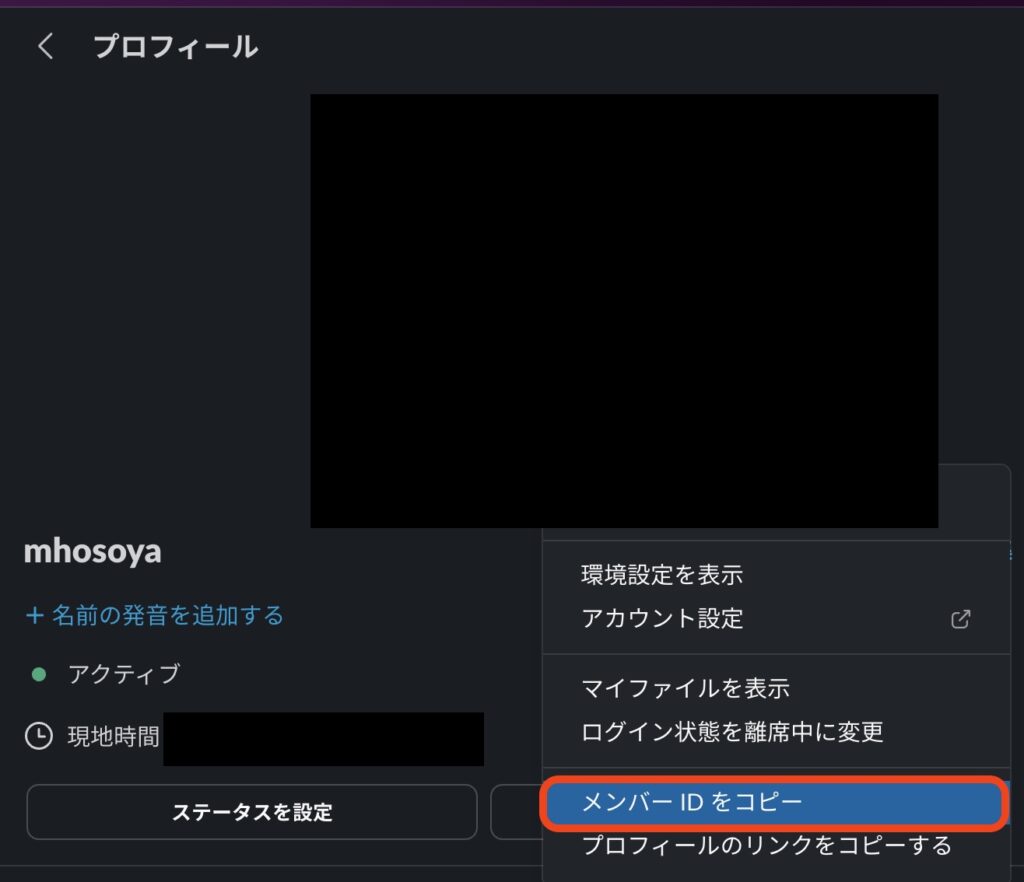1024x882 pixels.
Task: Click the external link icon next to アカウント設定
Action: click(959, 619)
